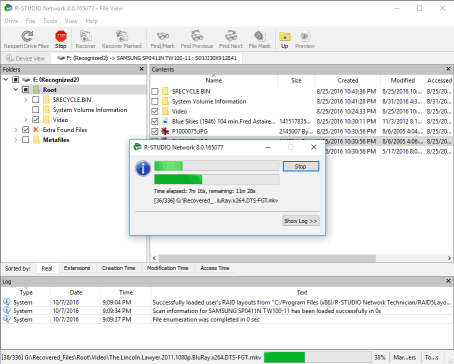The height and width of the screenshot is (364, 454).
Task: Expand the Extra Found Files node
Action: tap(16, 130)
